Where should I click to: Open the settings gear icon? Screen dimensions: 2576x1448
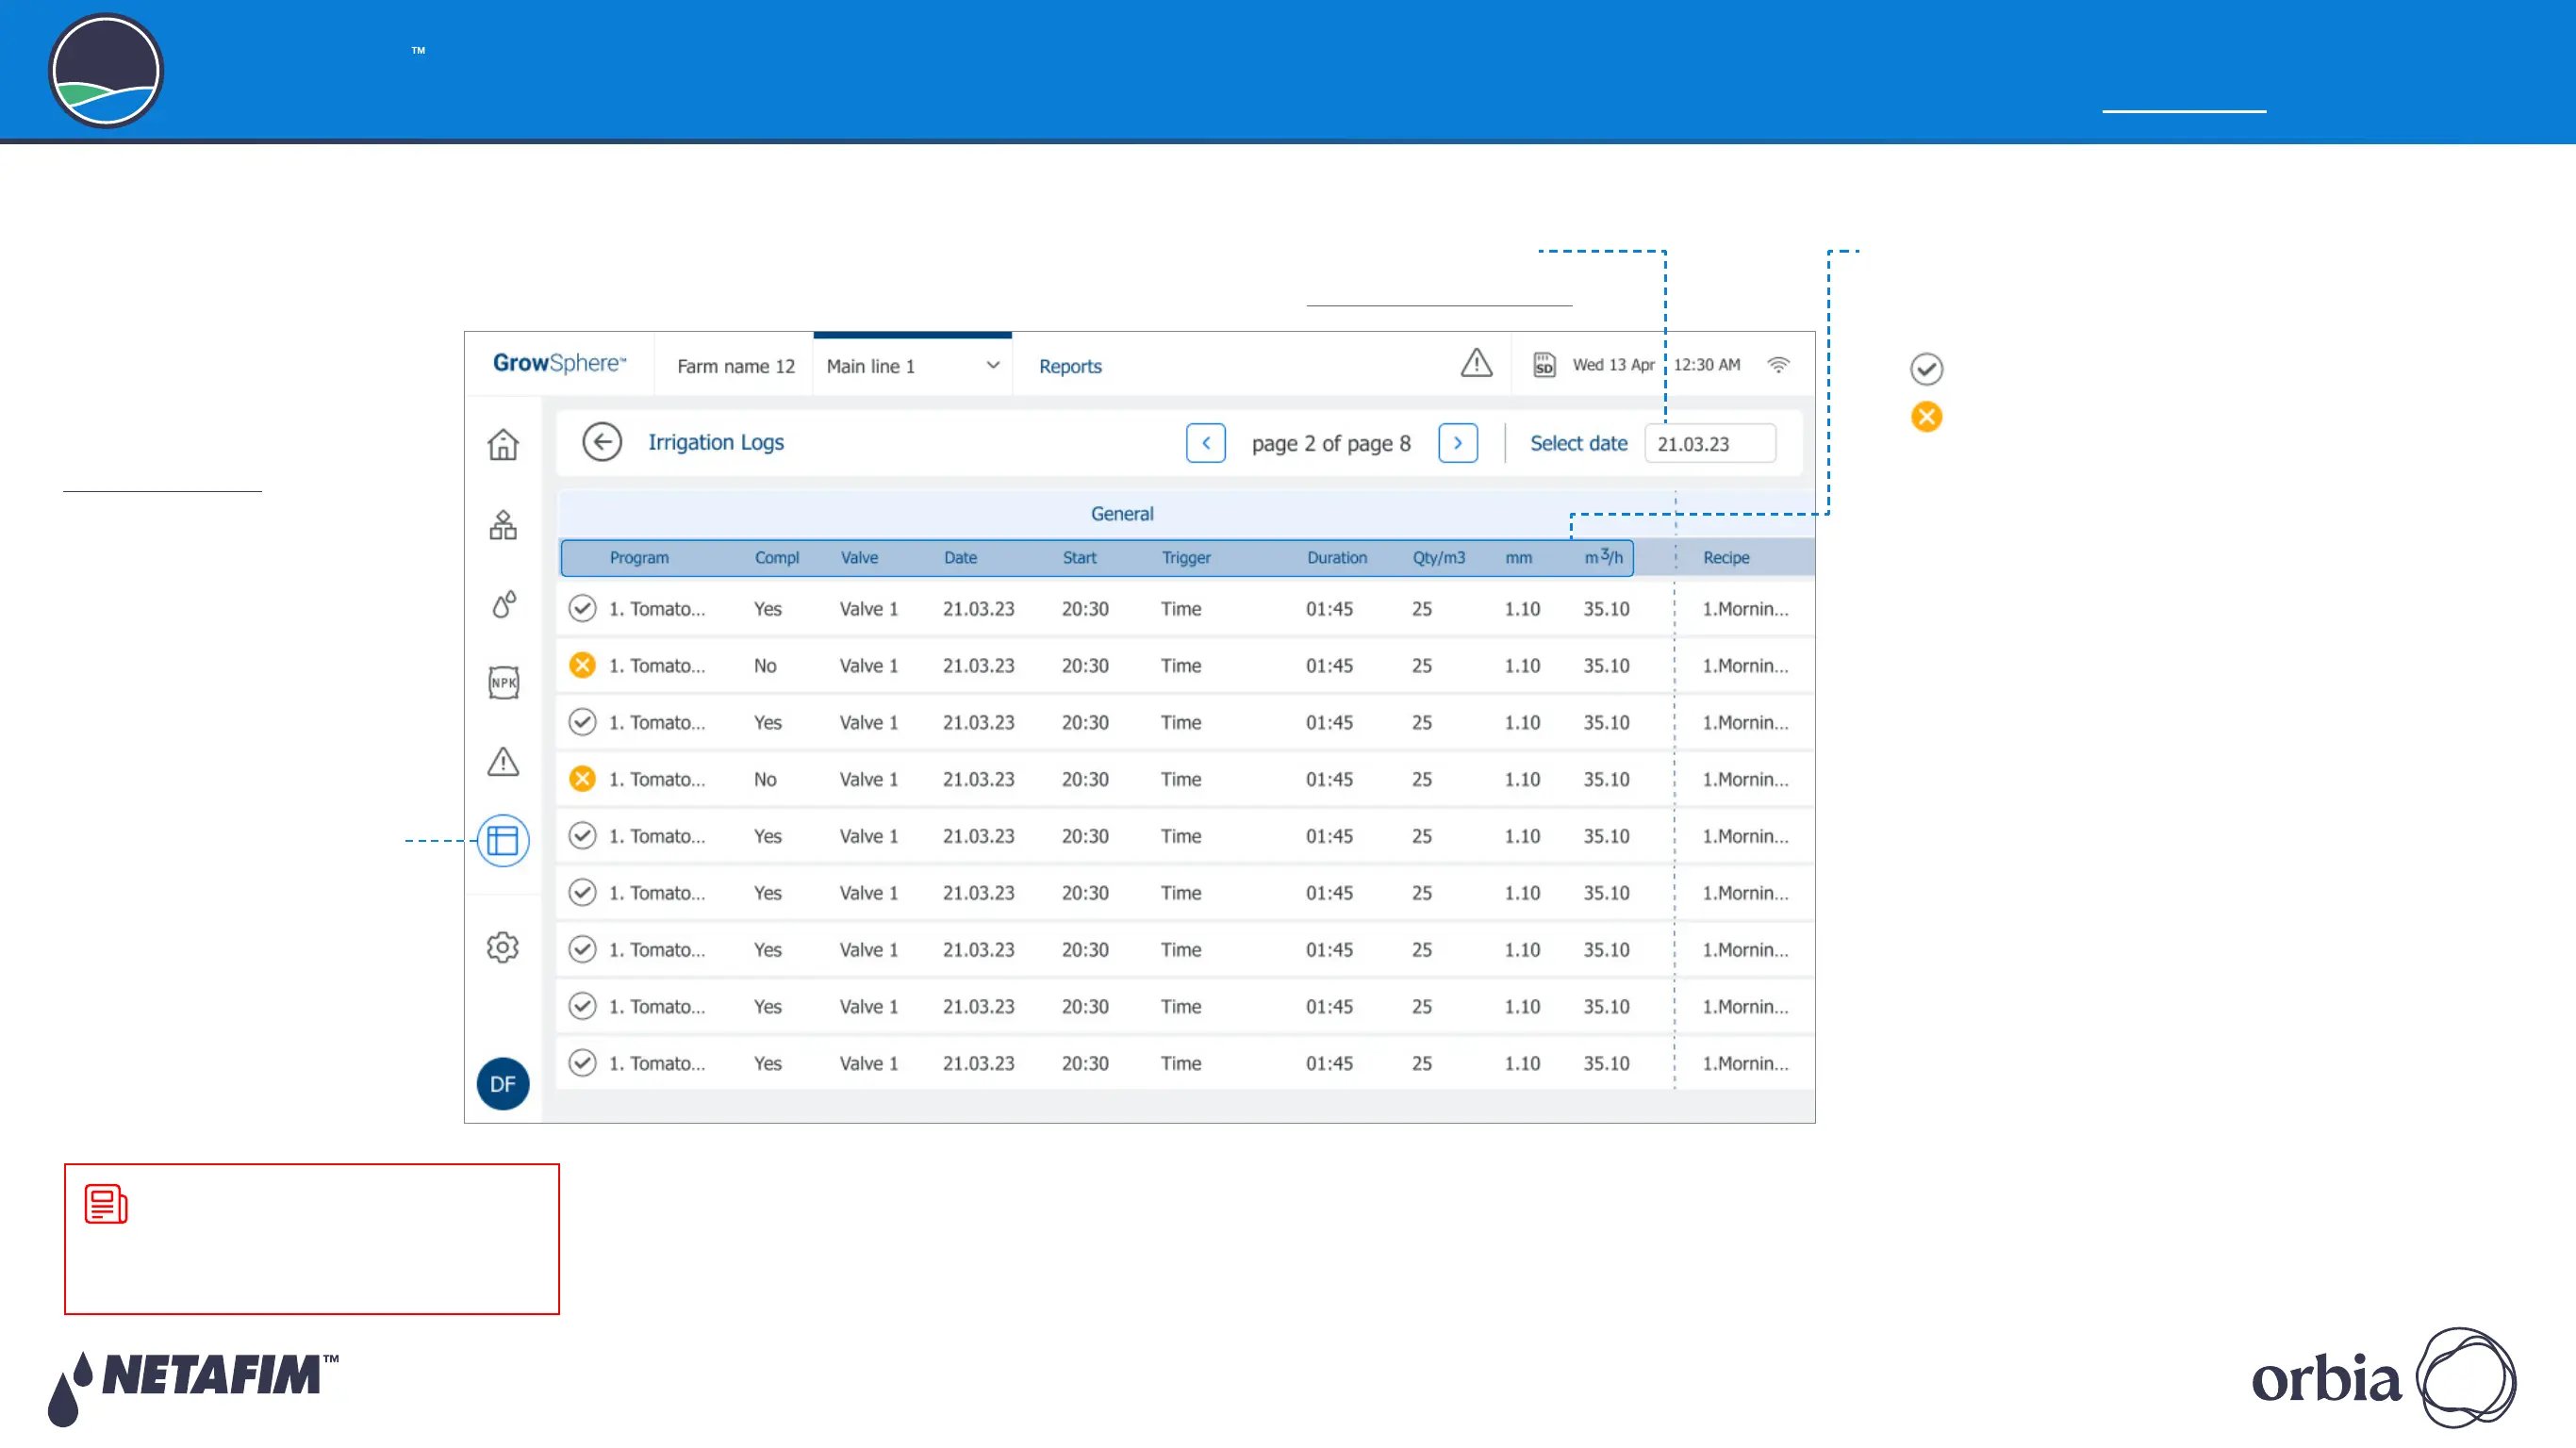[x=503, y=947]
